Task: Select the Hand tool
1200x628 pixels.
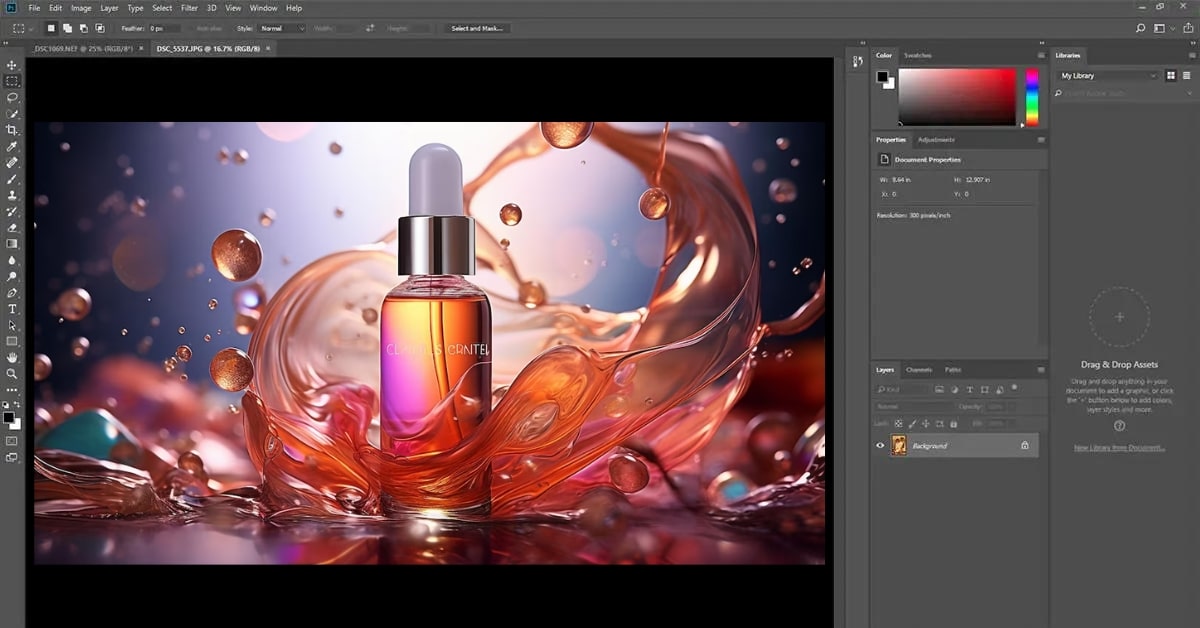Action: [12, 357]
